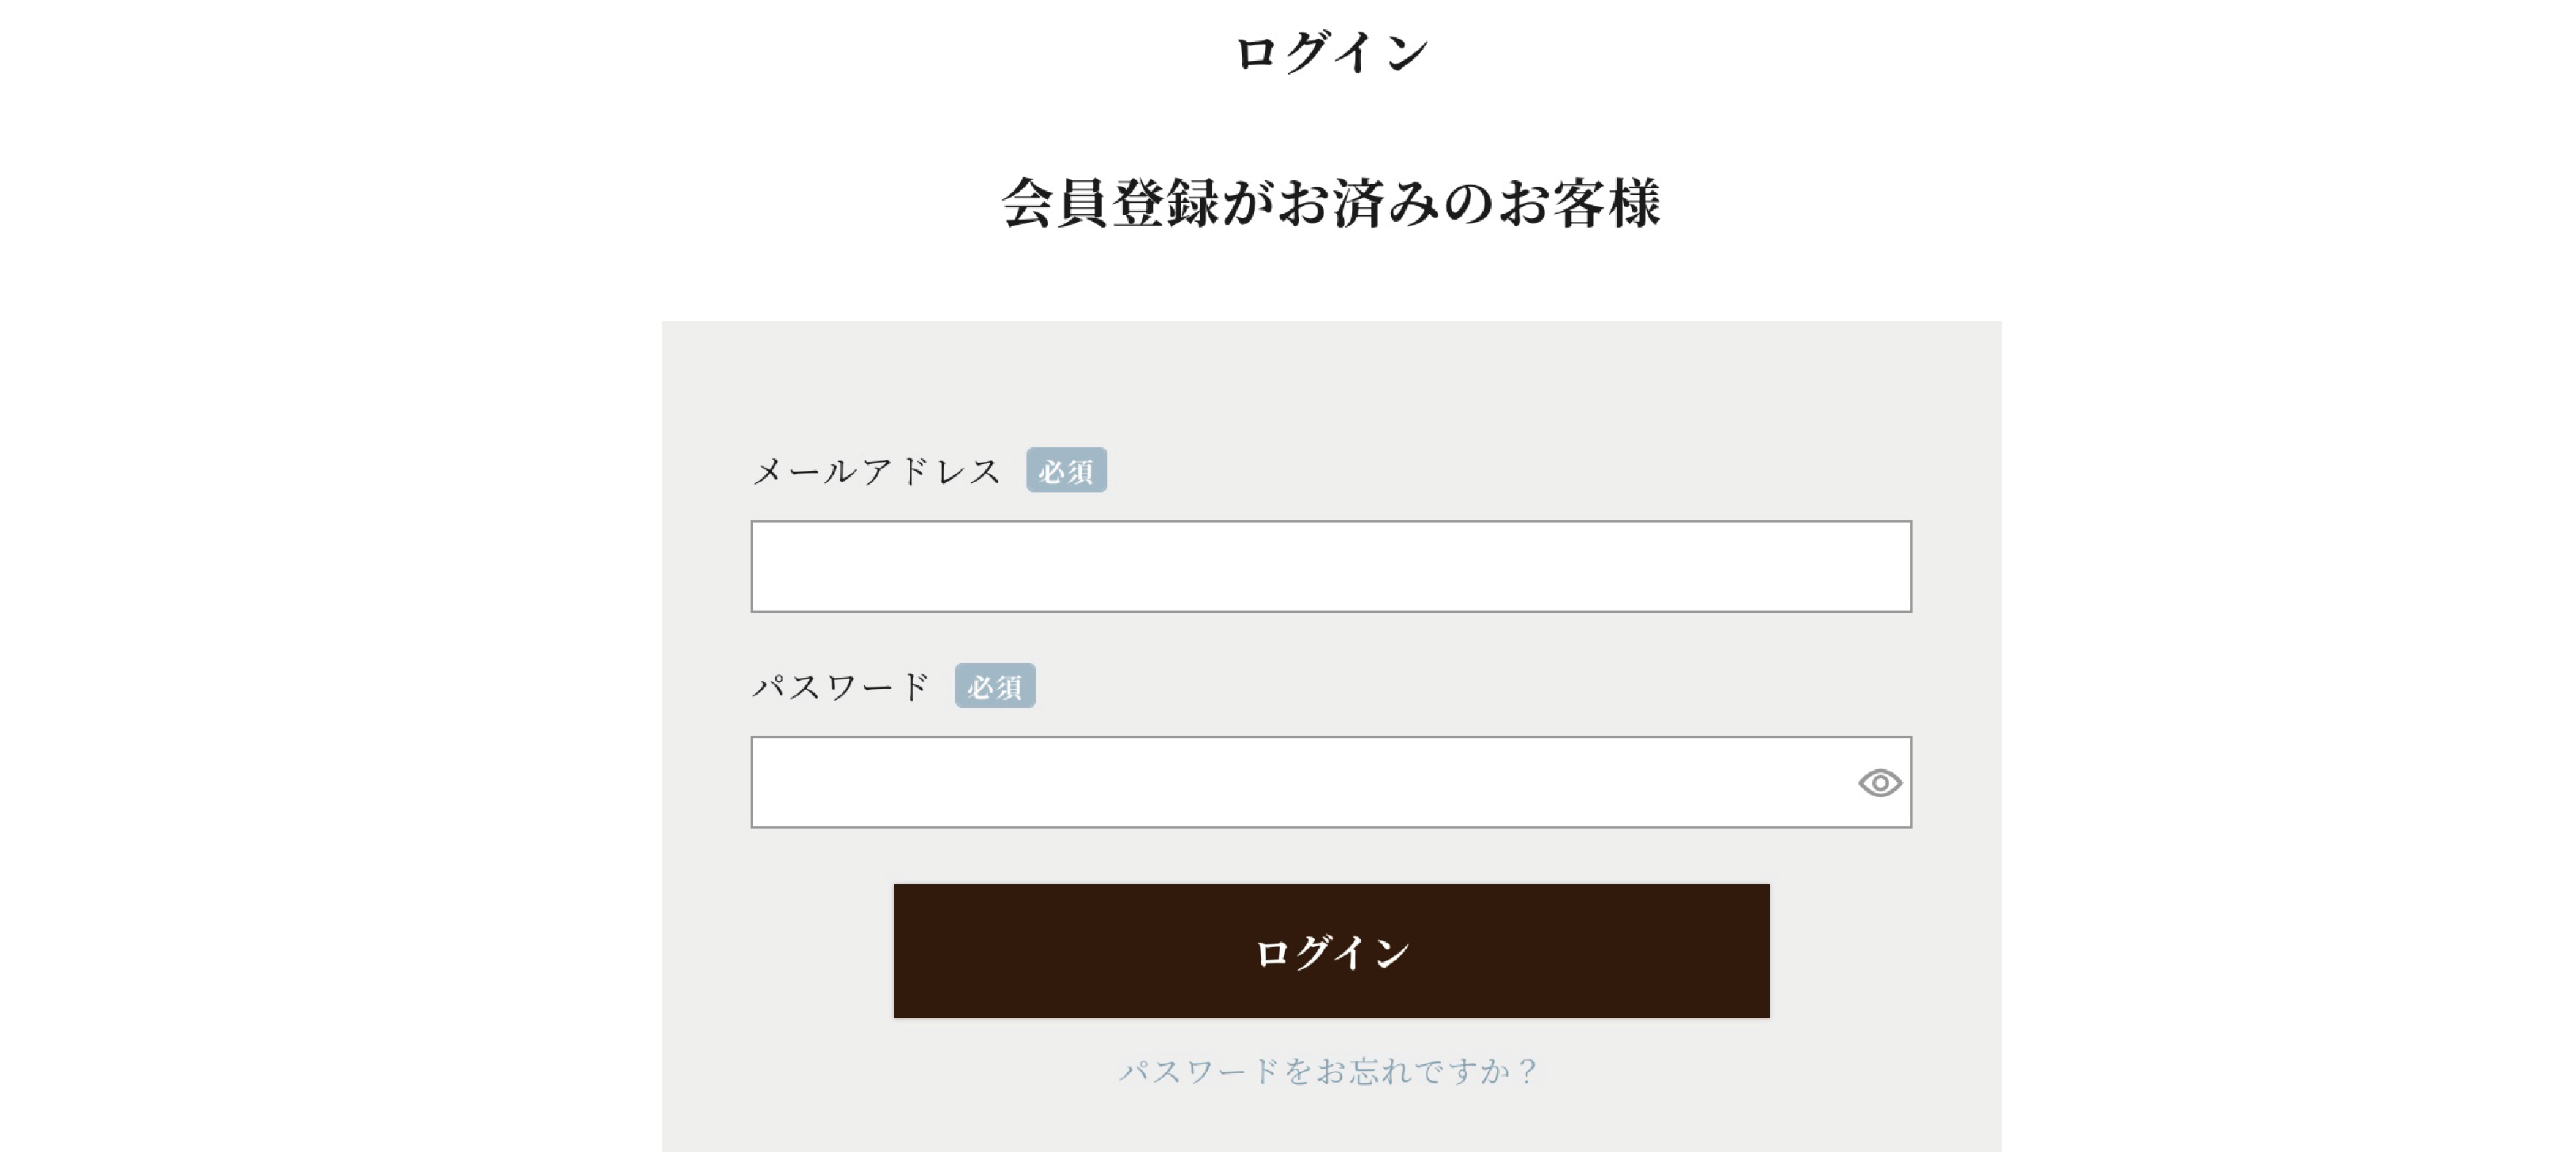The width and height of the screenshot is (2576, 1168).
Task: Tap the required tag next to password label
Action: (x=994, y=687)
